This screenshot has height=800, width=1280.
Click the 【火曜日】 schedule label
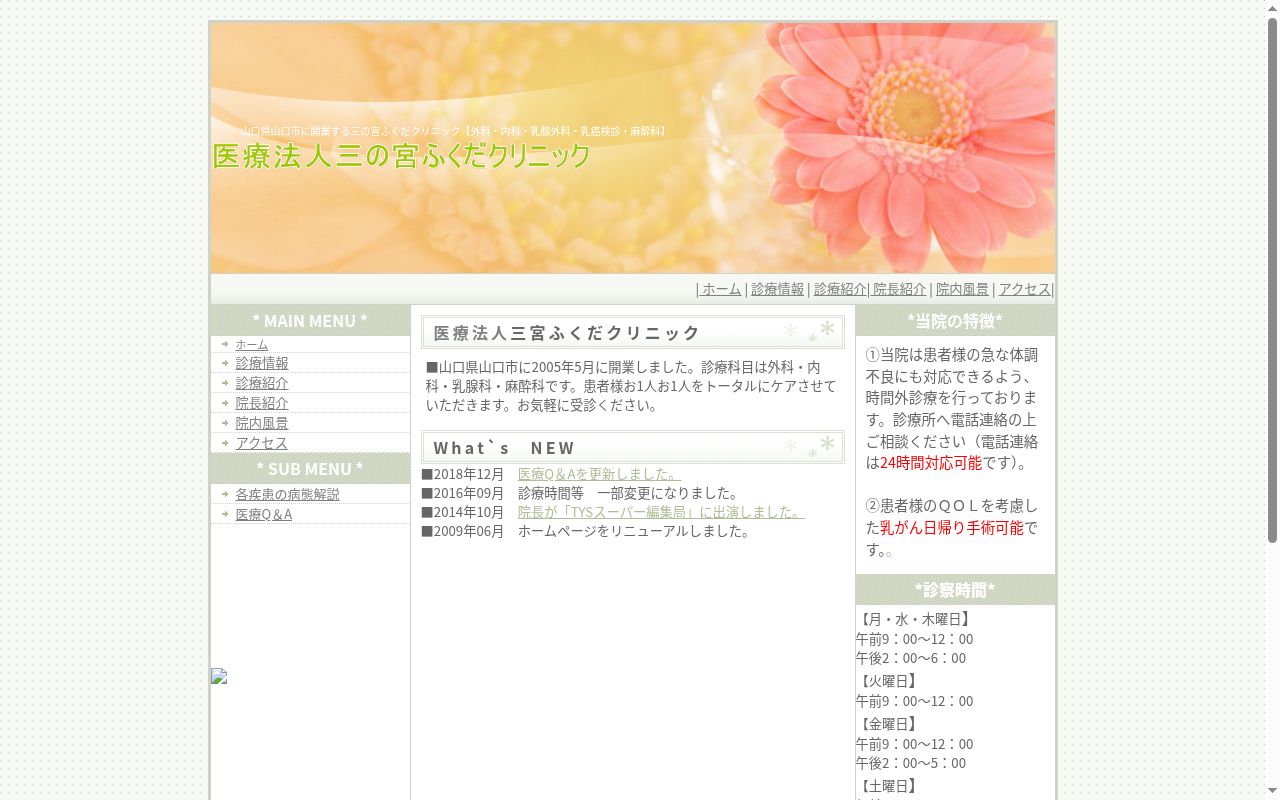tap(889, 682)
